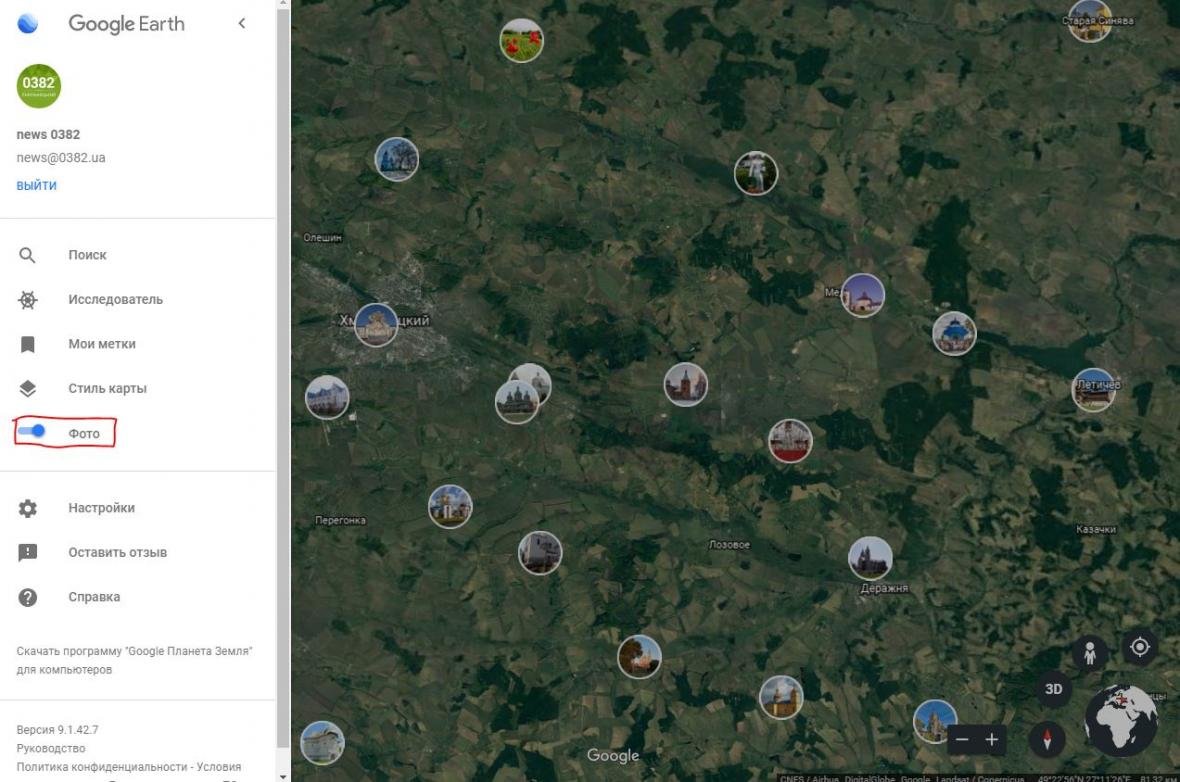Open Стиль карты menu item
The height and width of the screenshot is (782, 1180).
(107, 388)
